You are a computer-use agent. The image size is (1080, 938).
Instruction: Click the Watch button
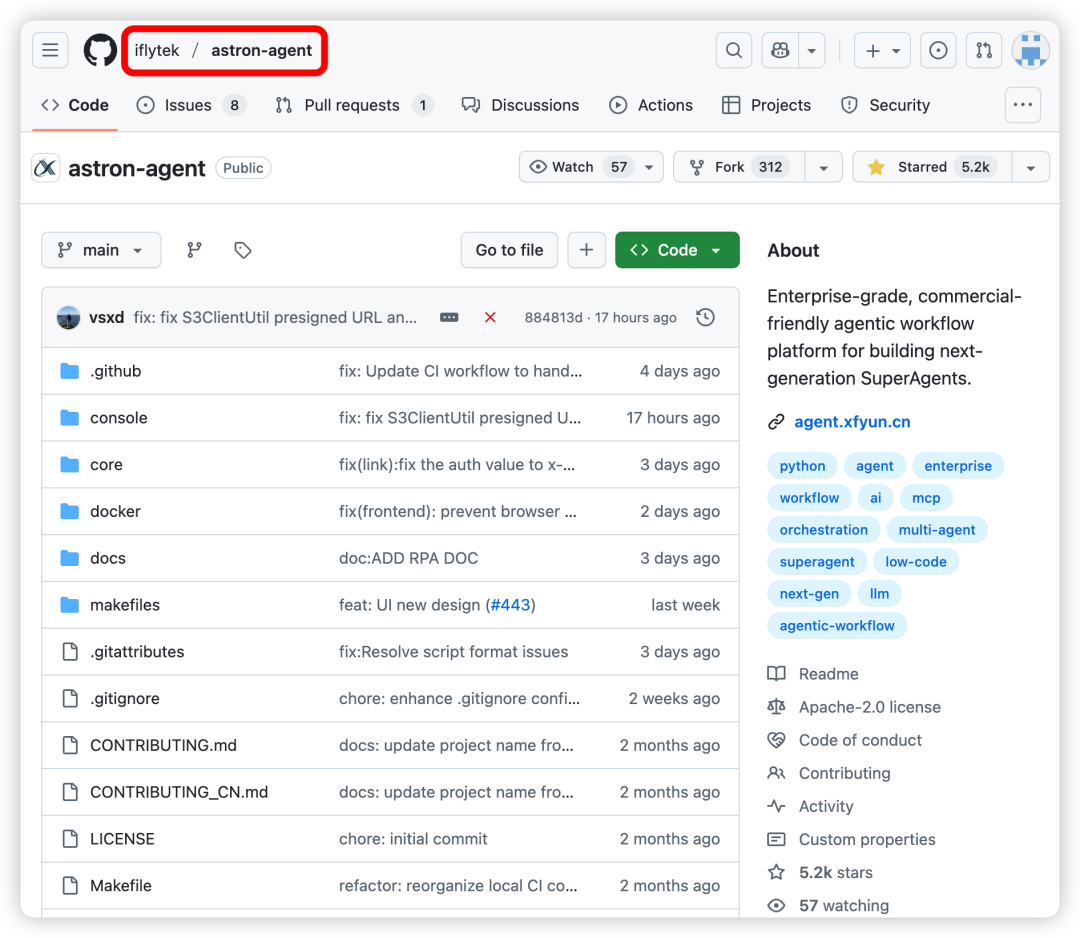[590, 167]
